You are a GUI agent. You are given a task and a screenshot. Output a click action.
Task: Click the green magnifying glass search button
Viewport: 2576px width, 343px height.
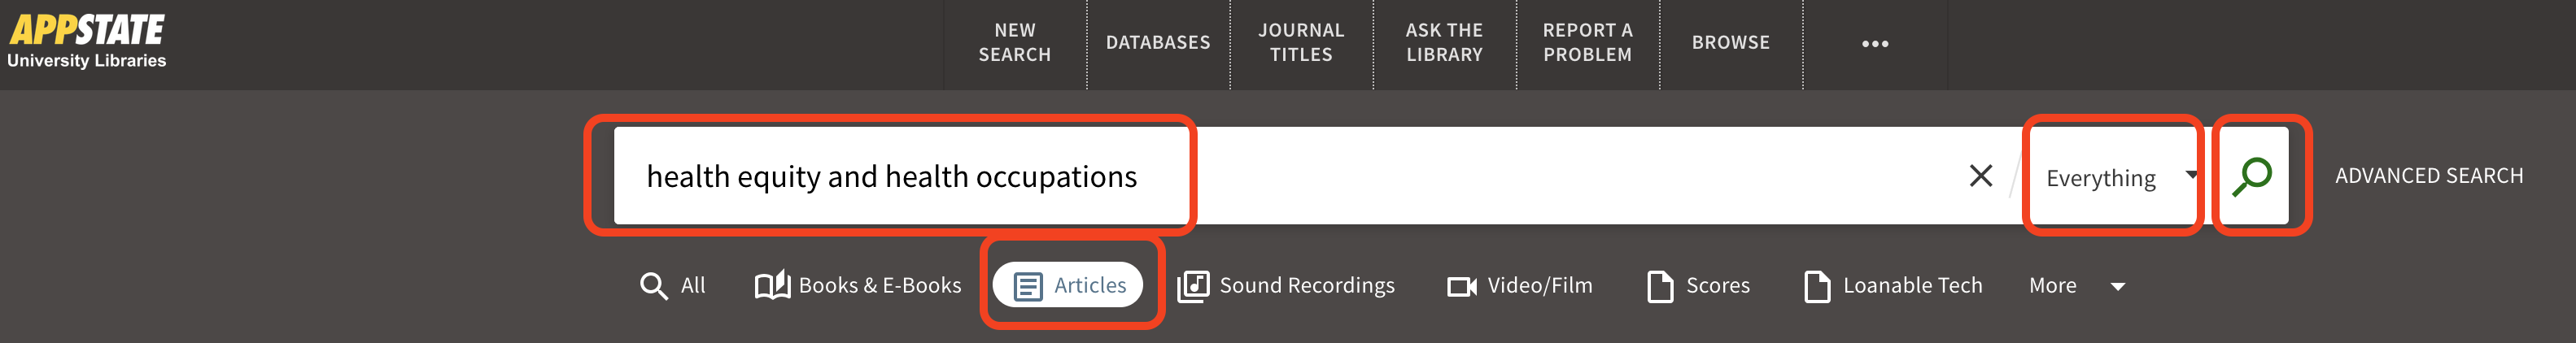[x=2252, y=176]
